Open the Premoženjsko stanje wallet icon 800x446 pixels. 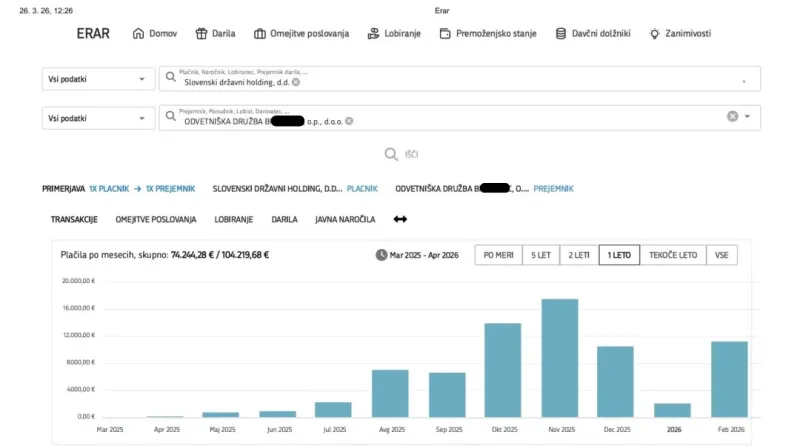tap(445, 34)
